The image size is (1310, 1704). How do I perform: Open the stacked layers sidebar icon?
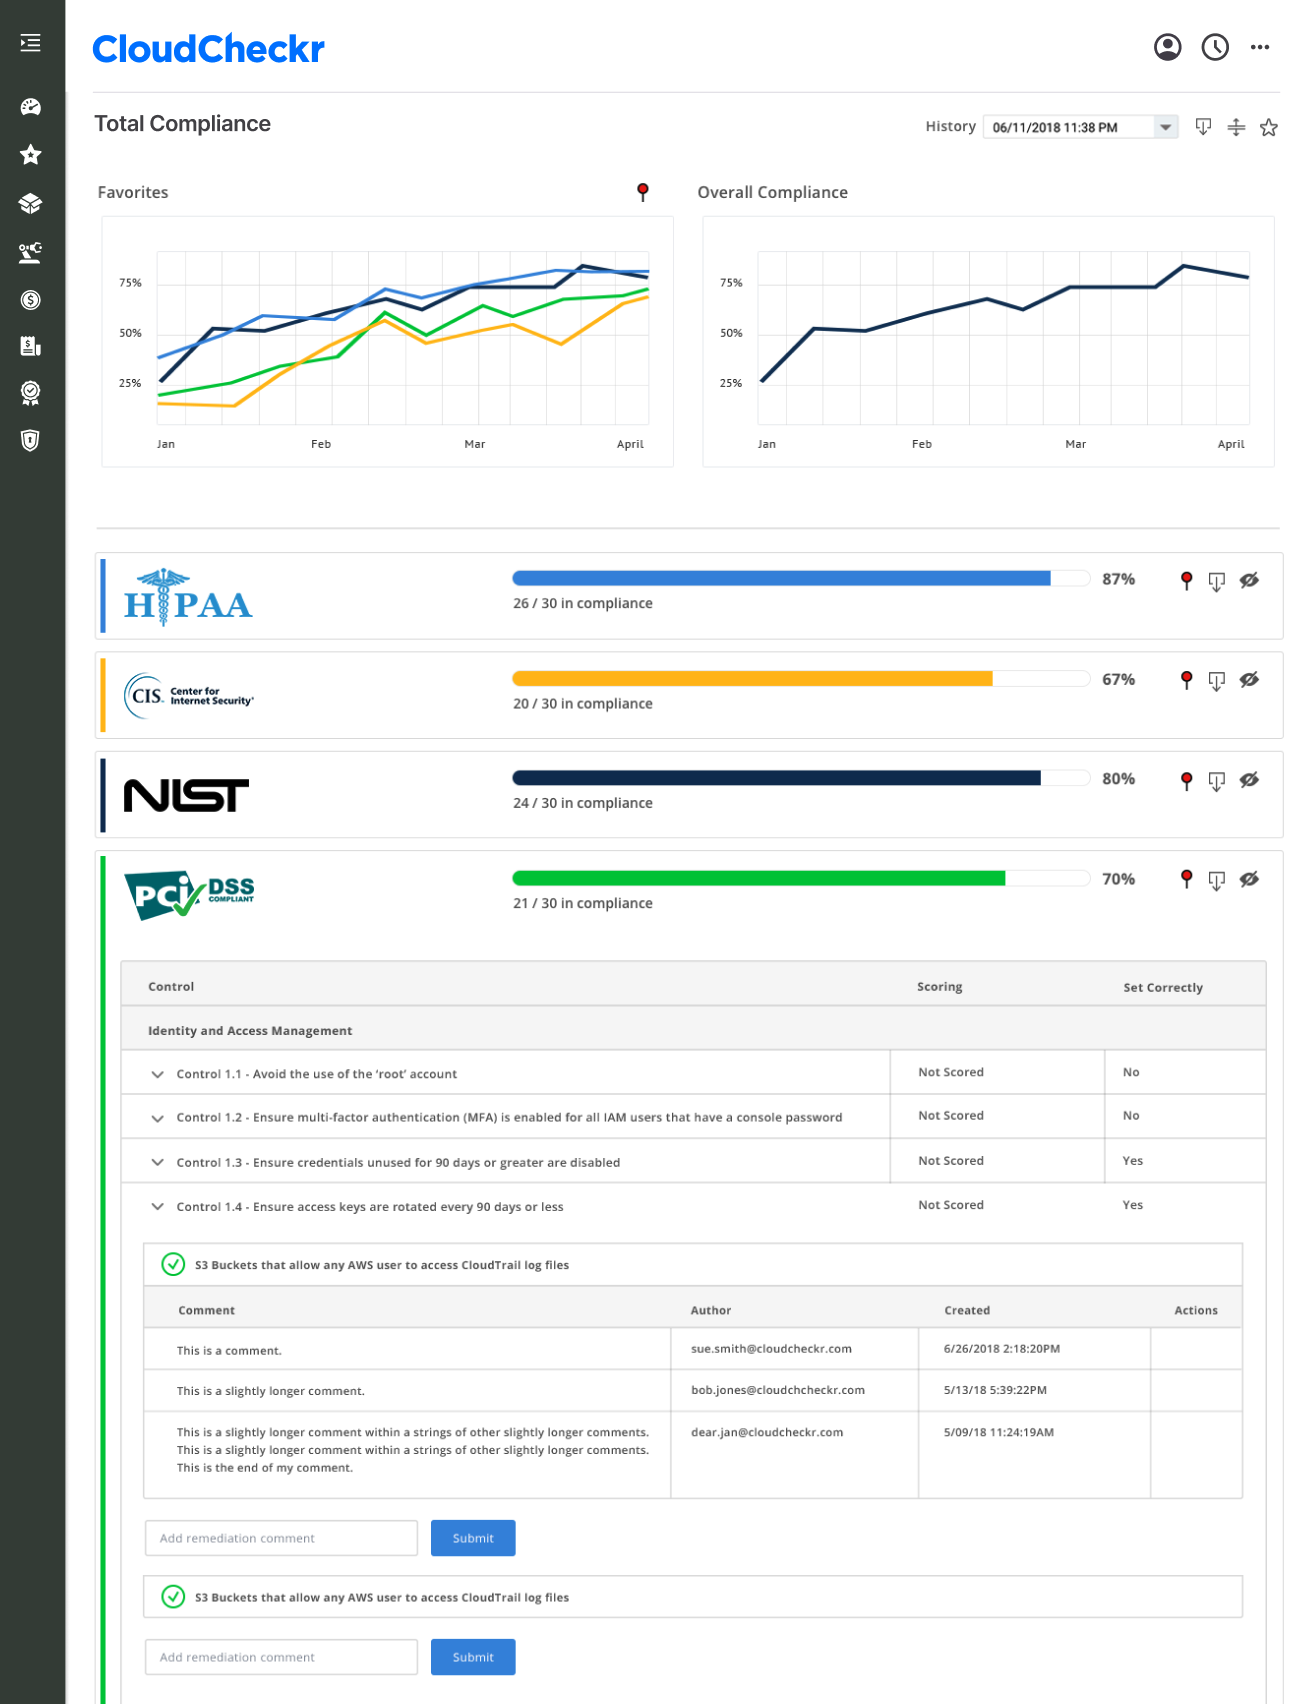pyautogui.click(x=31, y=203)
